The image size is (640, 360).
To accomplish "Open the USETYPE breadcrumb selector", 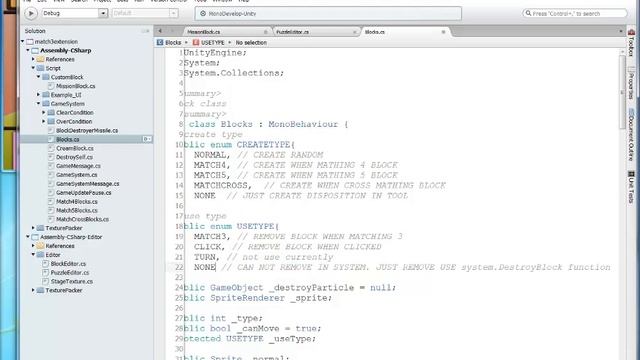I will (x=209, y=42).
